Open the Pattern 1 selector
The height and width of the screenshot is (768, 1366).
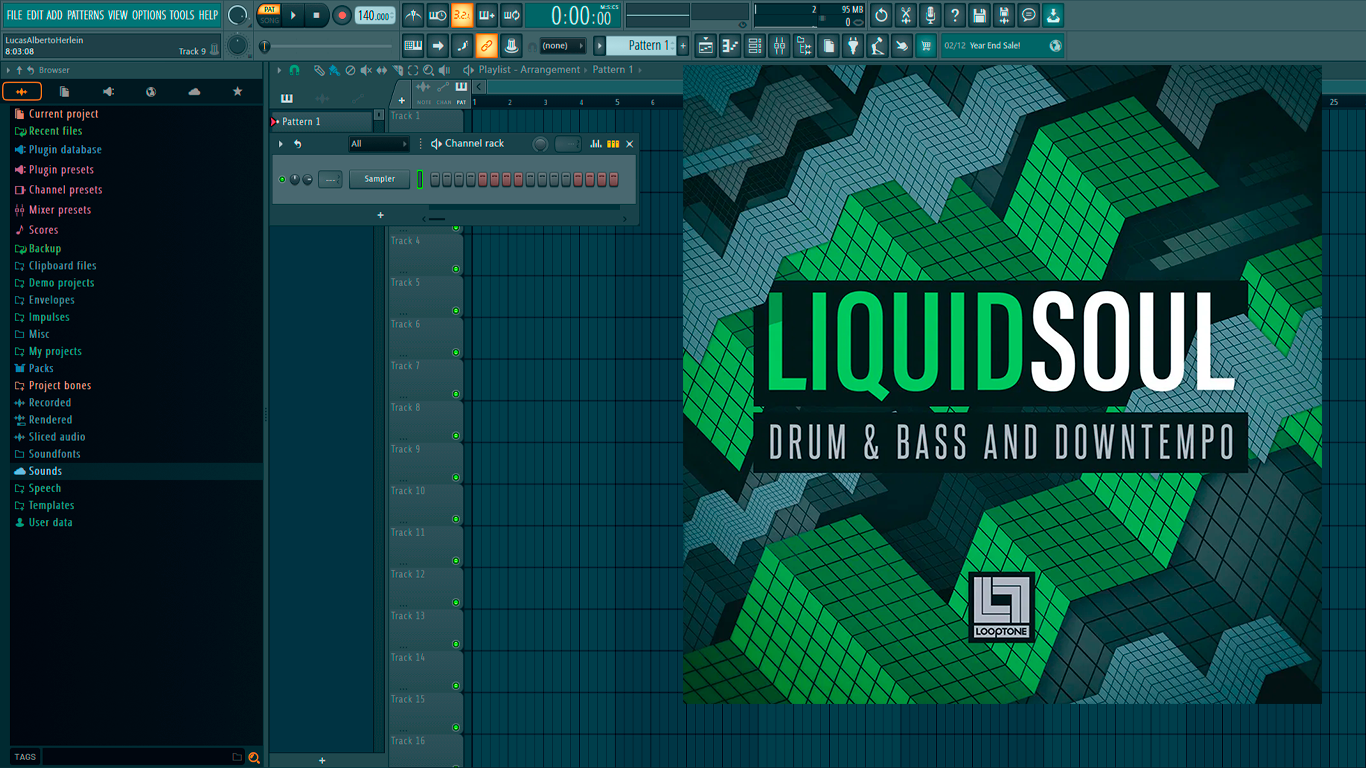pos(643,45)
